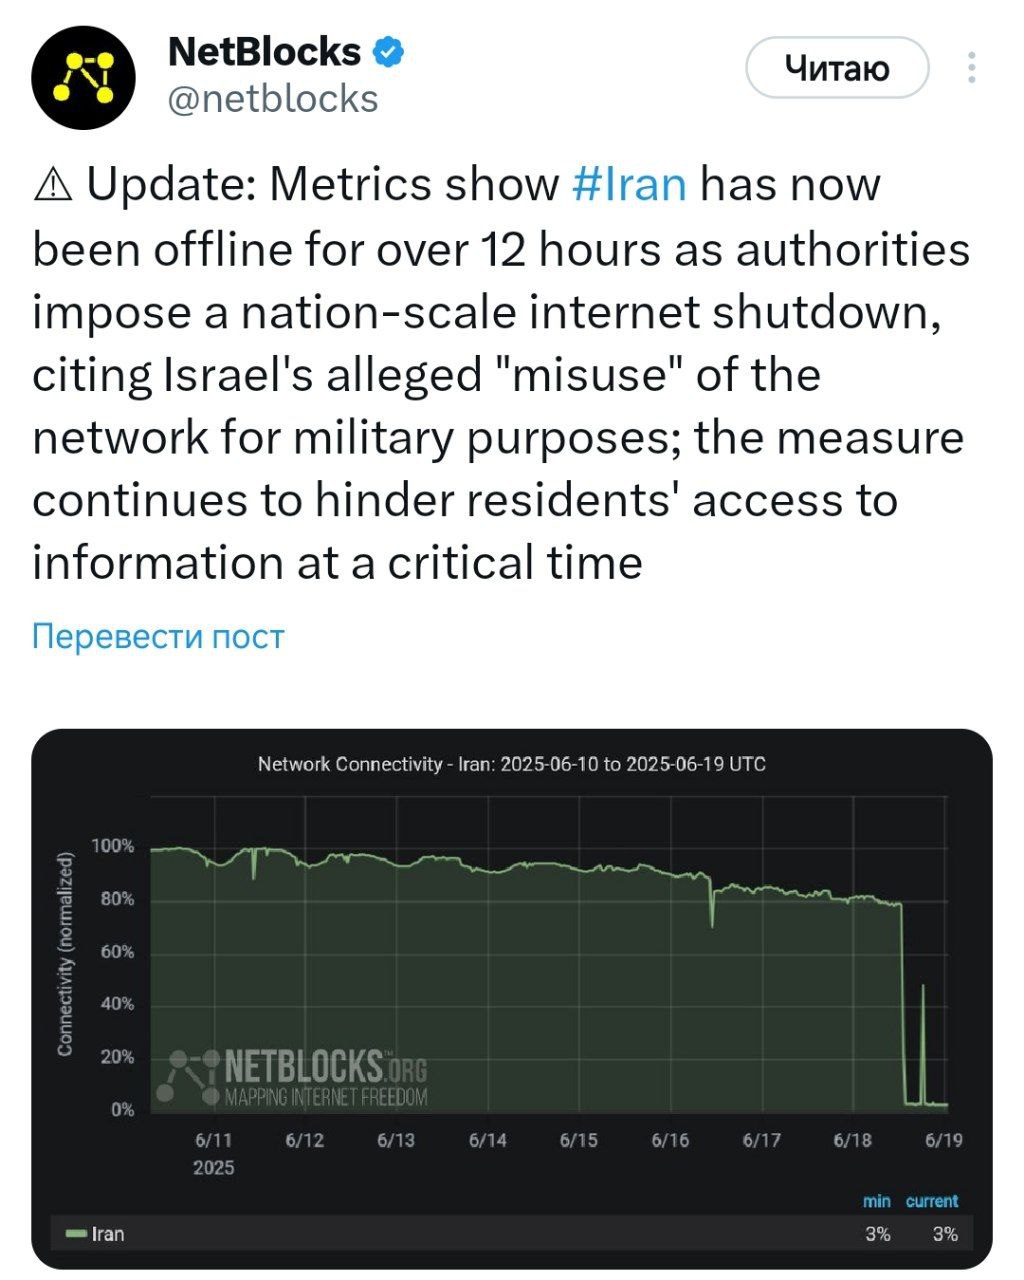Viewport: 1024px width, 1280px height.
Task: Open the network connectivity chart image
Action: 512,999
